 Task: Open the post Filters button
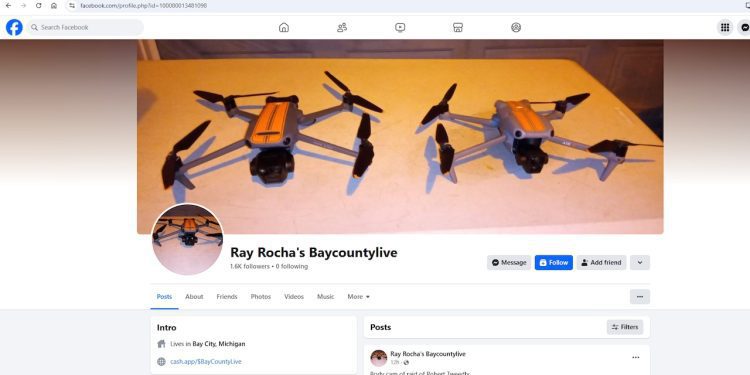[x=625, y=327]
